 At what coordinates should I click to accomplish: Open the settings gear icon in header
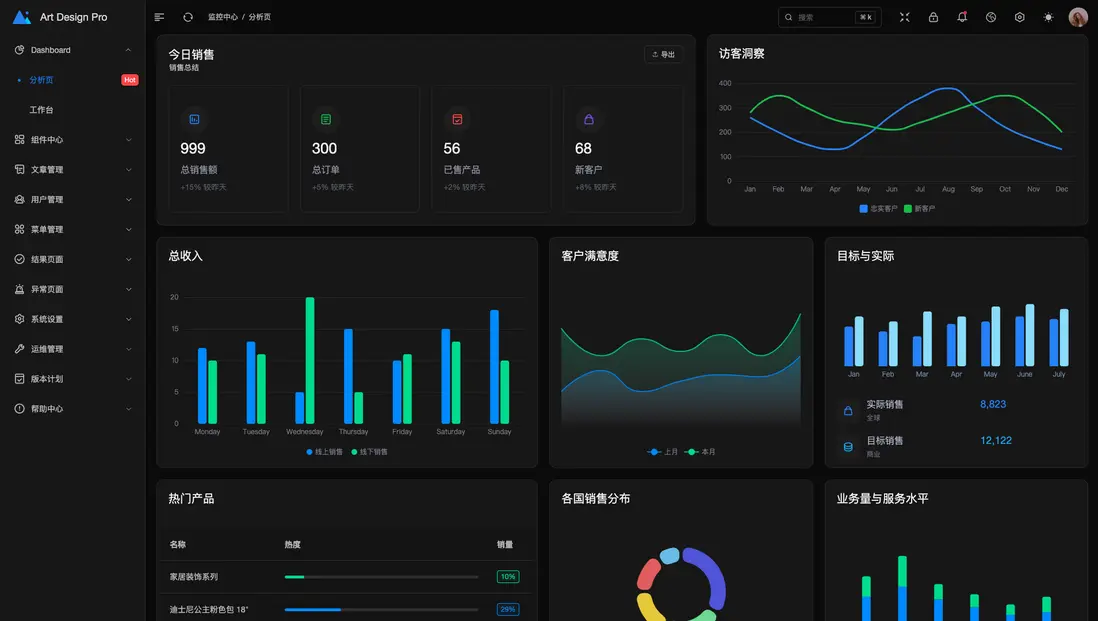point(1020,17)
